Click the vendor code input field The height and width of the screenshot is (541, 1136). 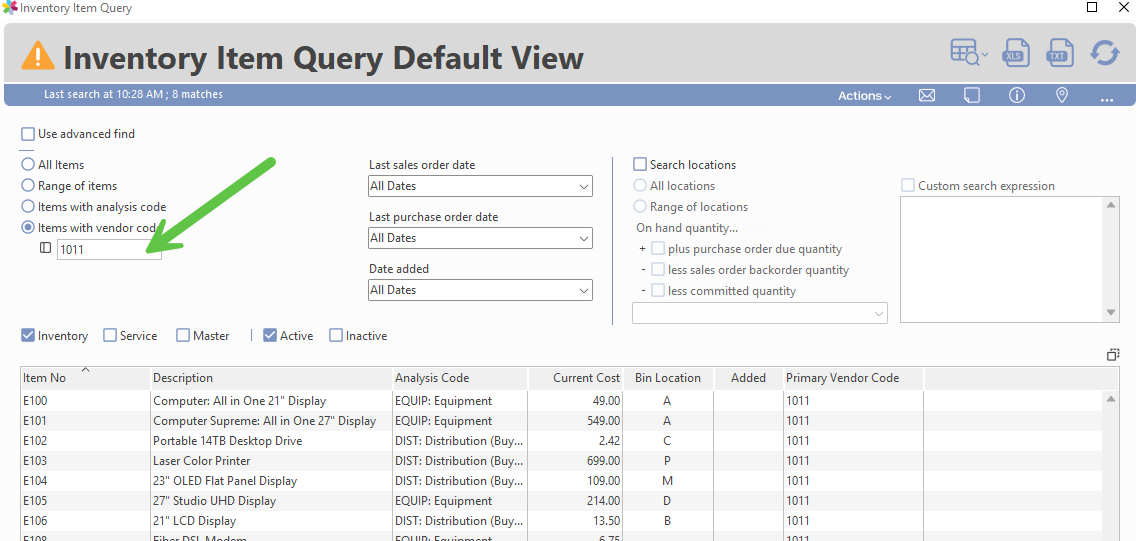click(x=109, y=249)
